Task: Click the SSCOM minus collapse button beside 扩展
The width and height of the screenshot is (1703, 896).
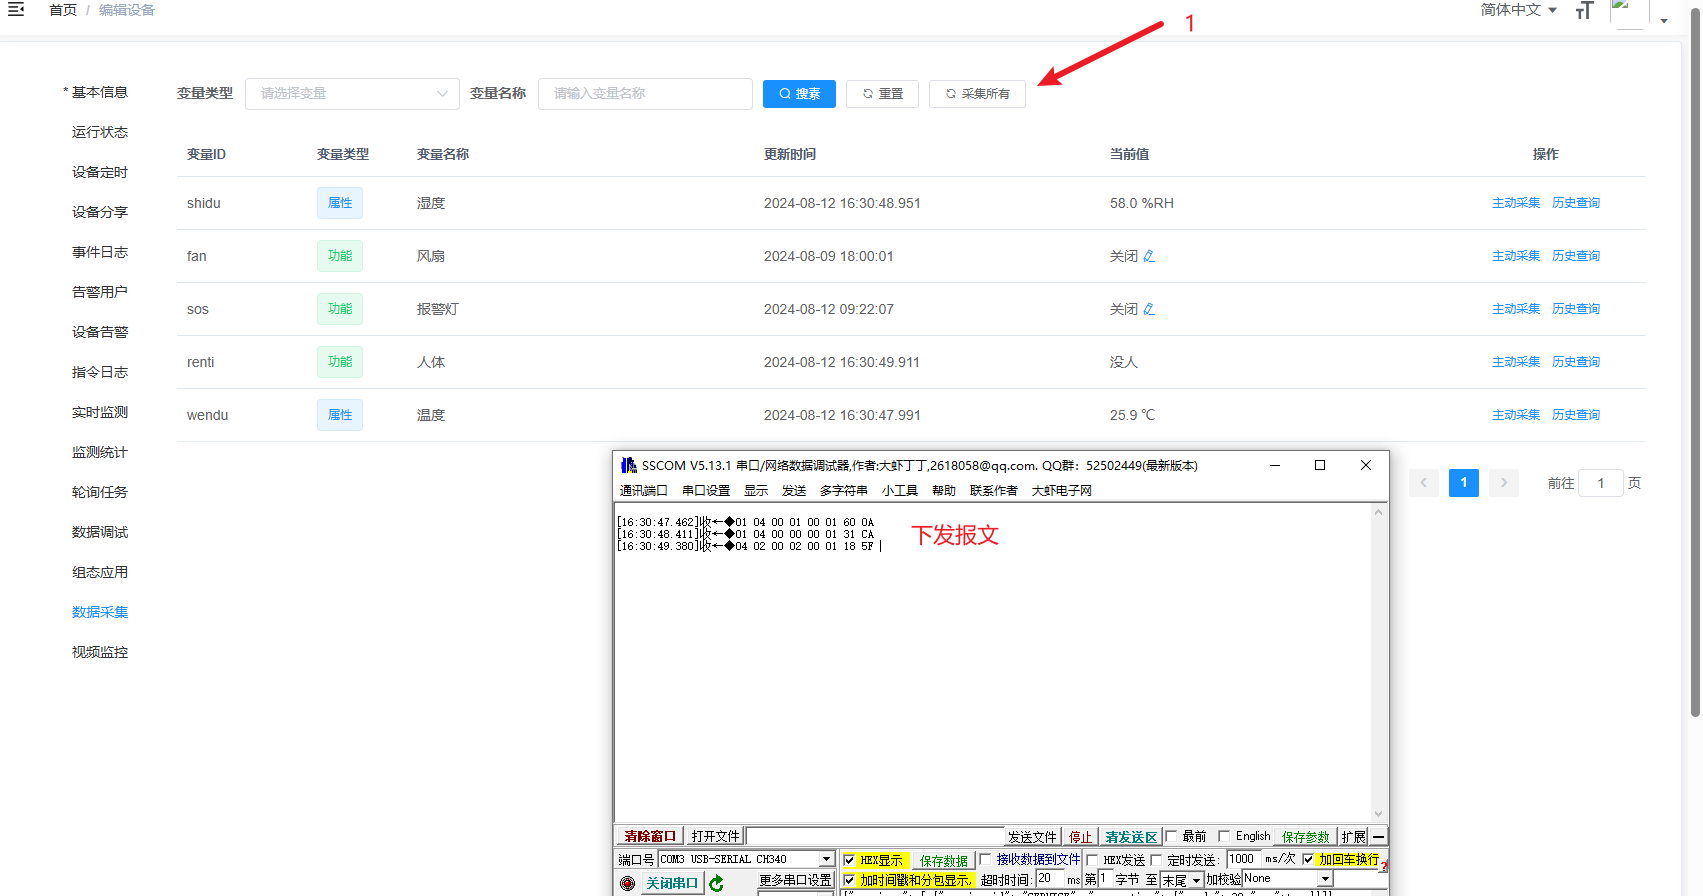Action: pos(1379,837)
